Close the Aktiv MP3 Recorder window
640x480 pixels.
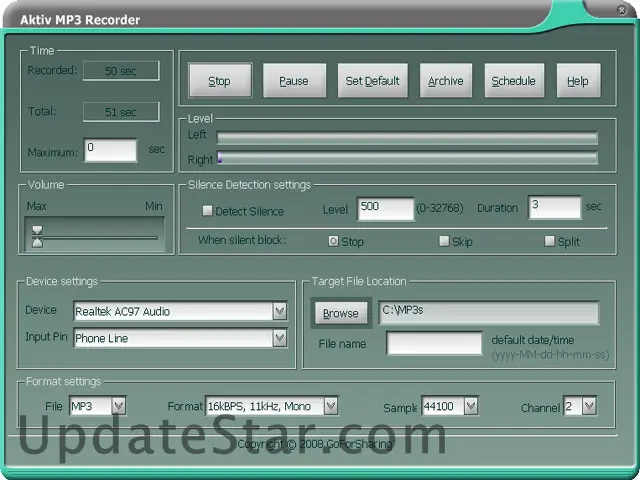click(x=622, y=10)
